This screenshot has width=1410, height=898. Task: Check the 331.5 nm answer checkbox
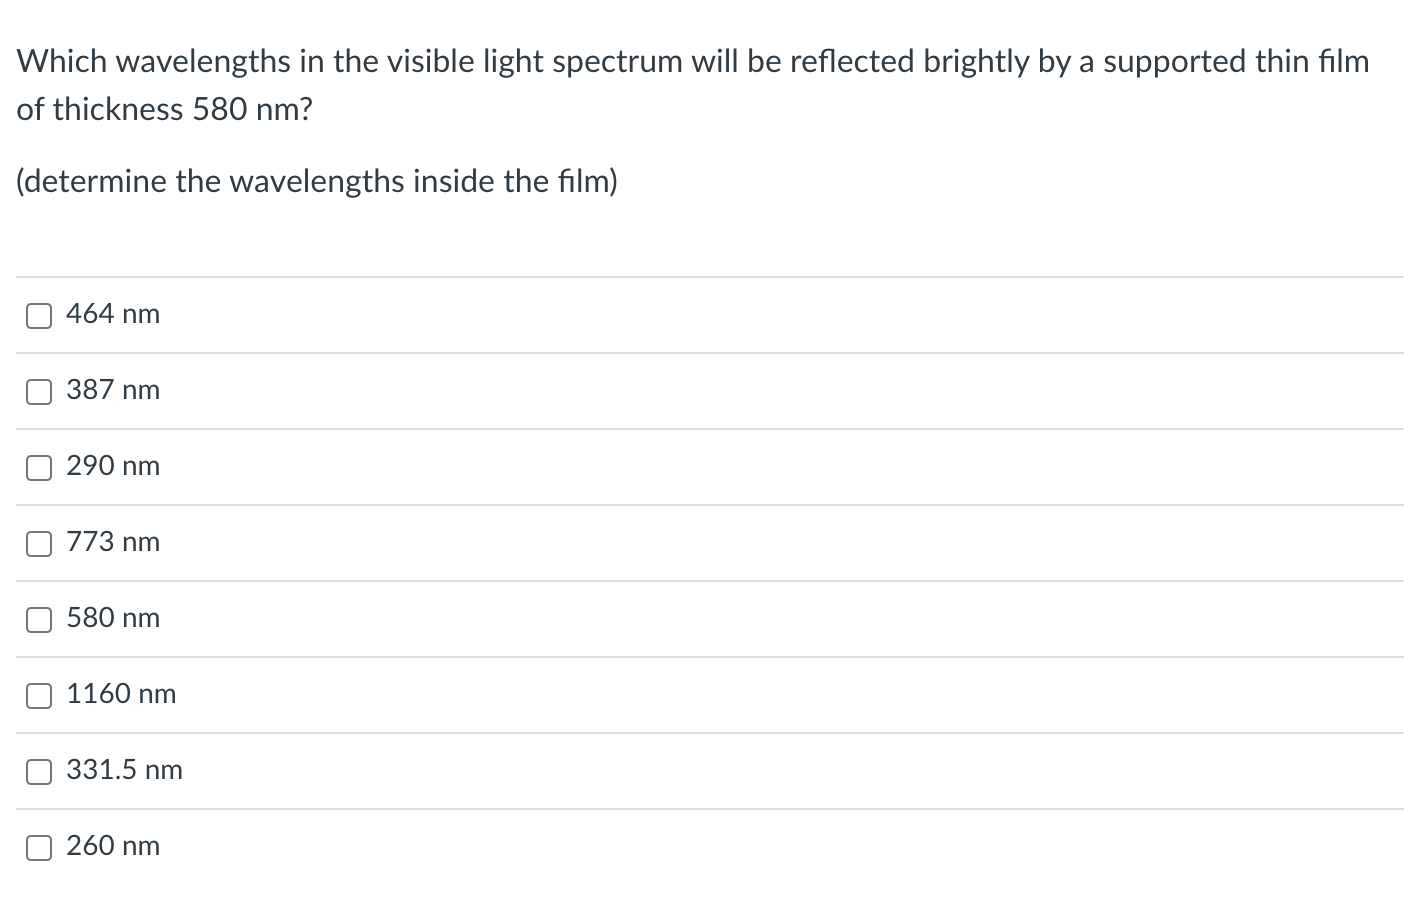pyautogui.click(x=38, y=771)
